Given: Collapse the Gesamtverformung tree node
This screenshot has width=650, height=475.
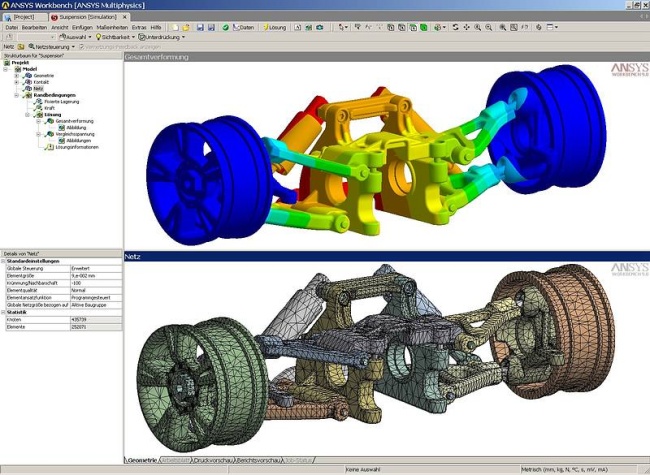Looking at the screenshot, I should [x=38, y=121].
